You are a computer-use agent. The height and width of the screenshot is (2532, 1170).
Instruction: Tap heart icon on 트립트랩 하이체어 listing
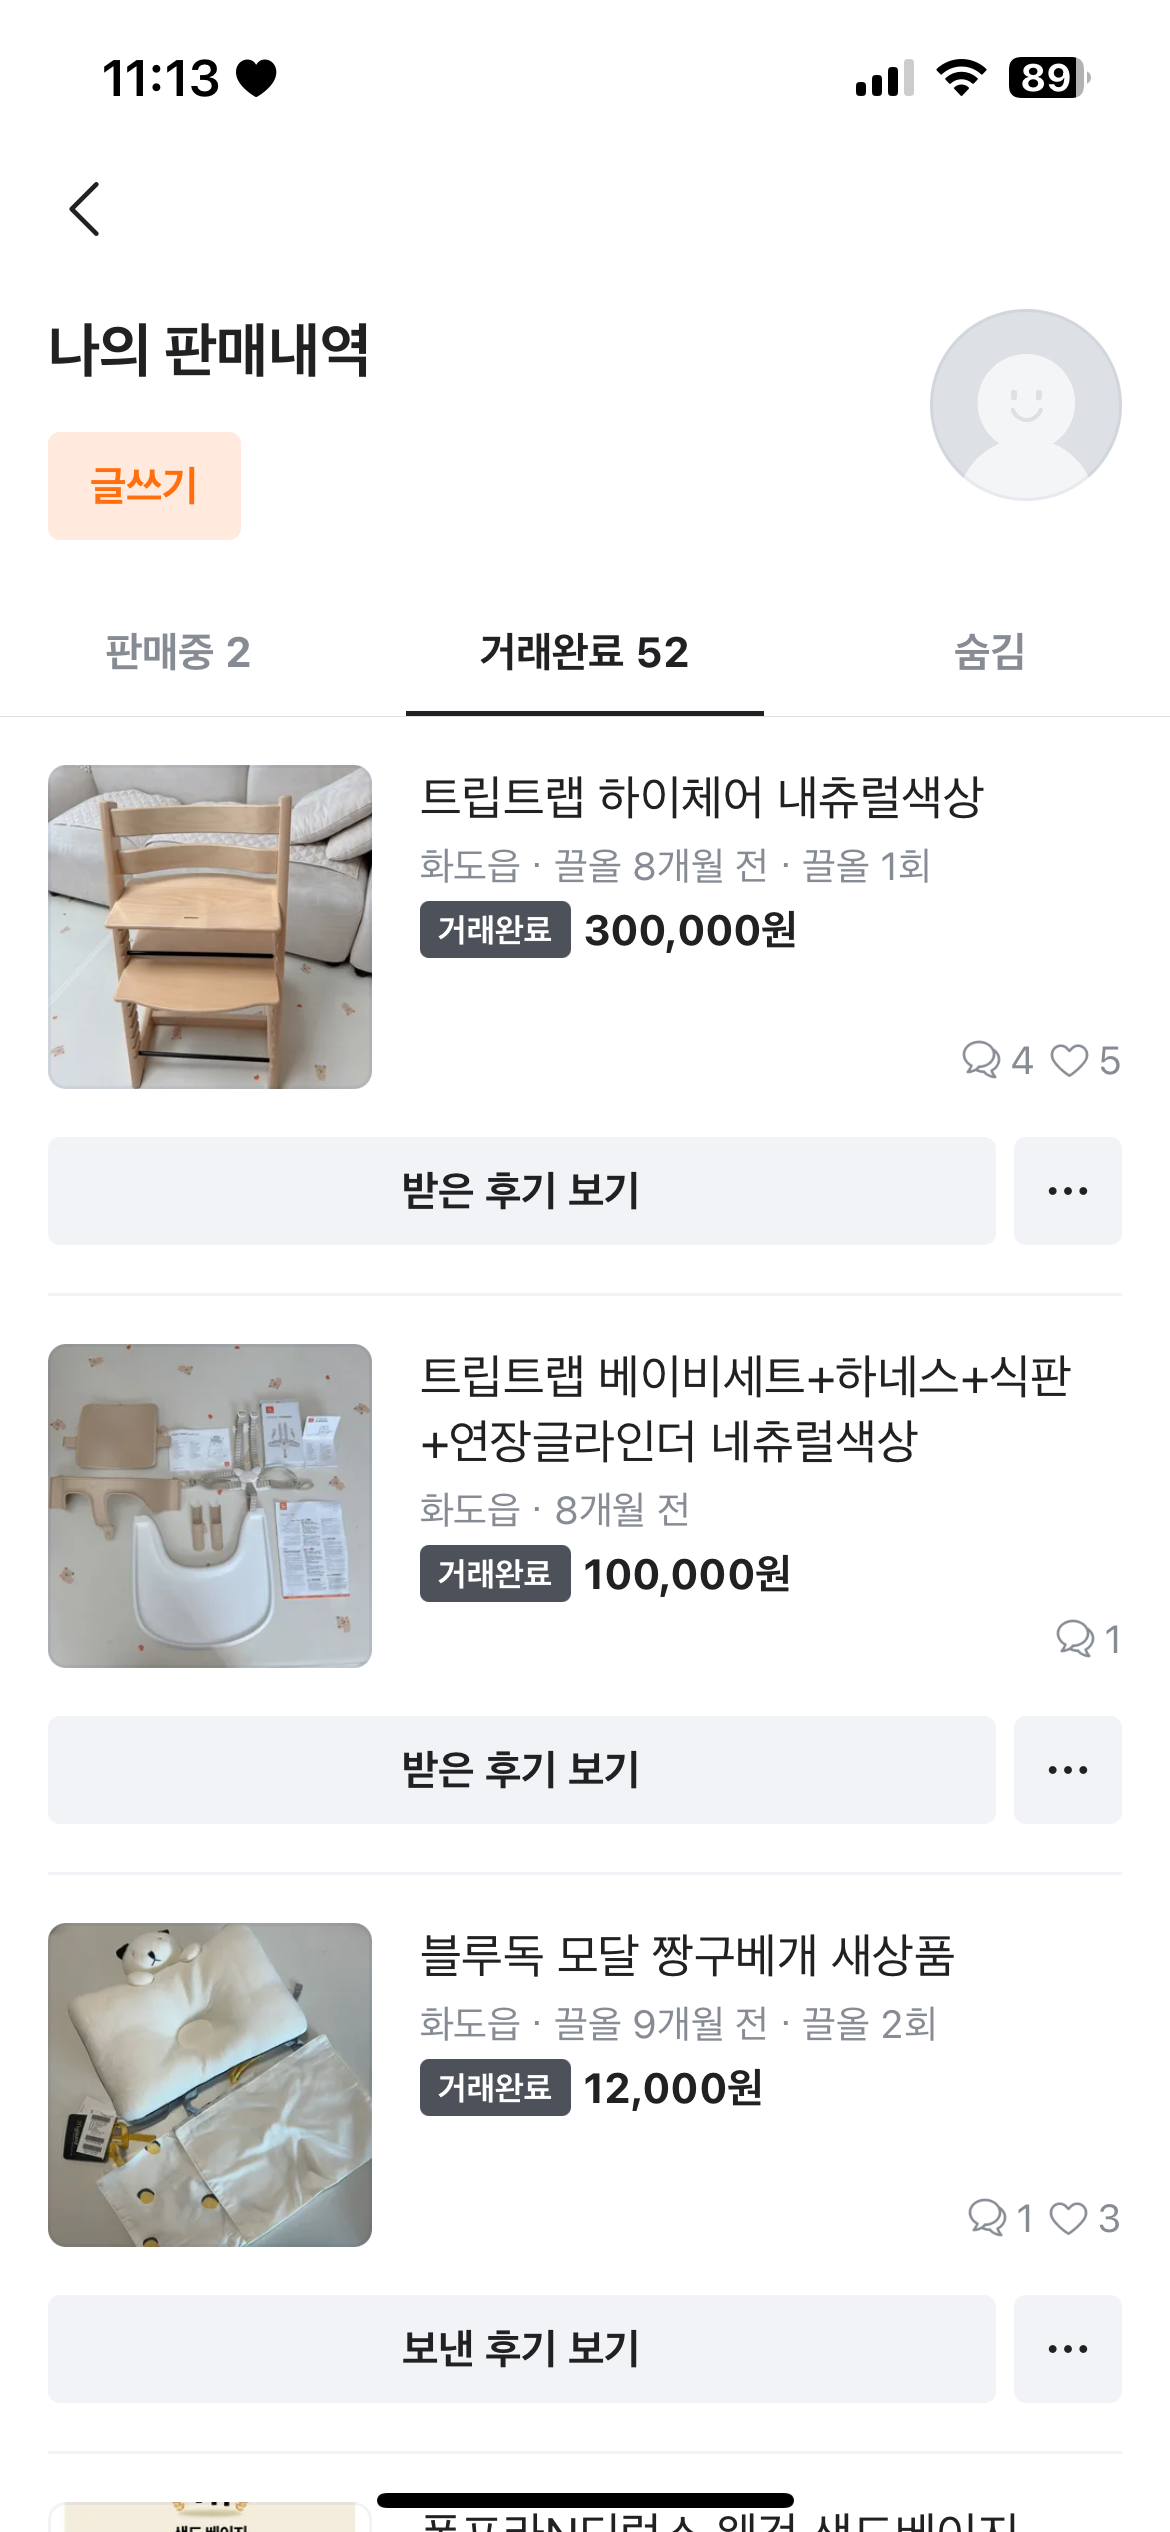coord(1069,1060)
